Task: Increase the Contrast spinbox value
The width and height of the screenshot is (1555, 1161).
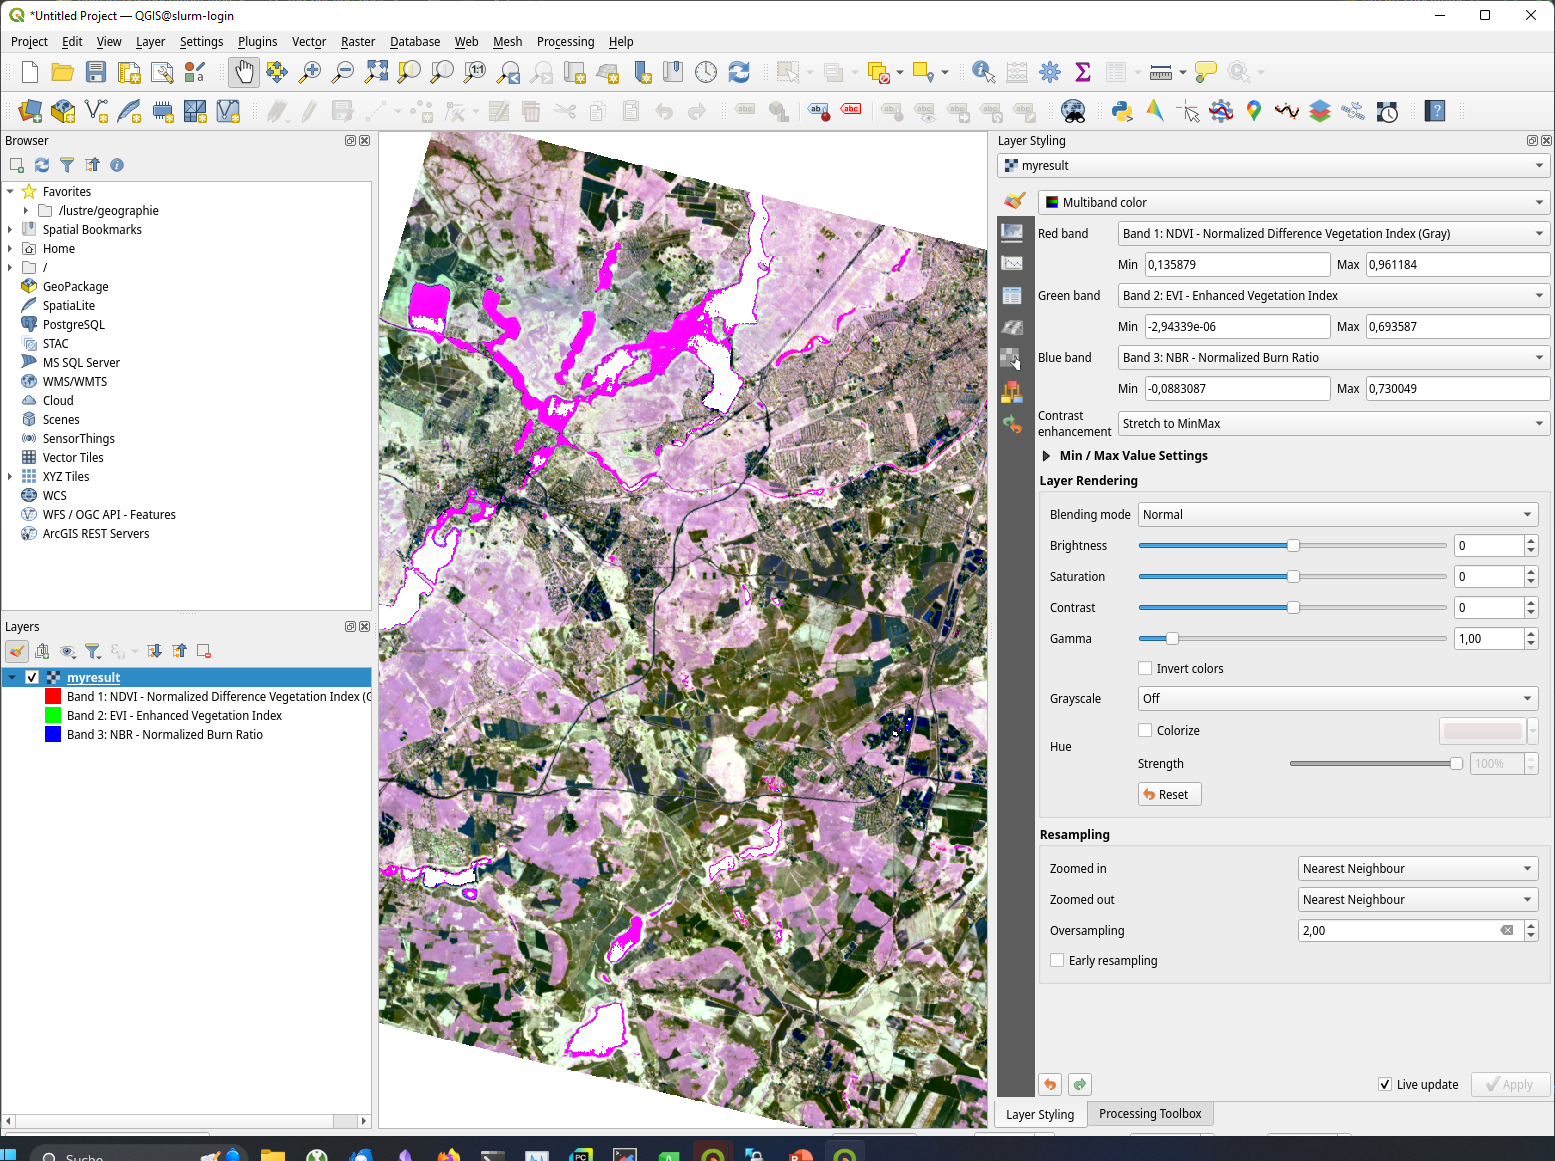Action: click(x=1531, y=602)
